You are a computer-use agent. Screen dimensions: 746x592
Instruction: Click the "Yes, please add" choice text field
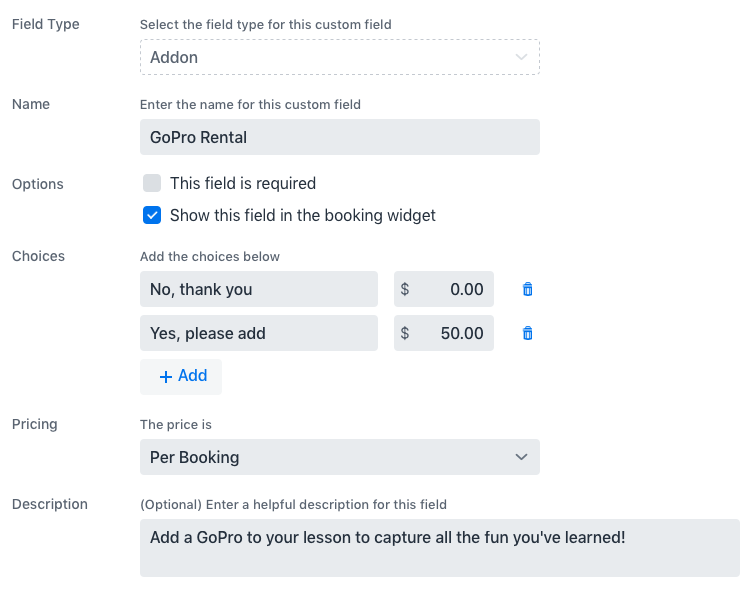pyautogui.click(x=259, y=333)
